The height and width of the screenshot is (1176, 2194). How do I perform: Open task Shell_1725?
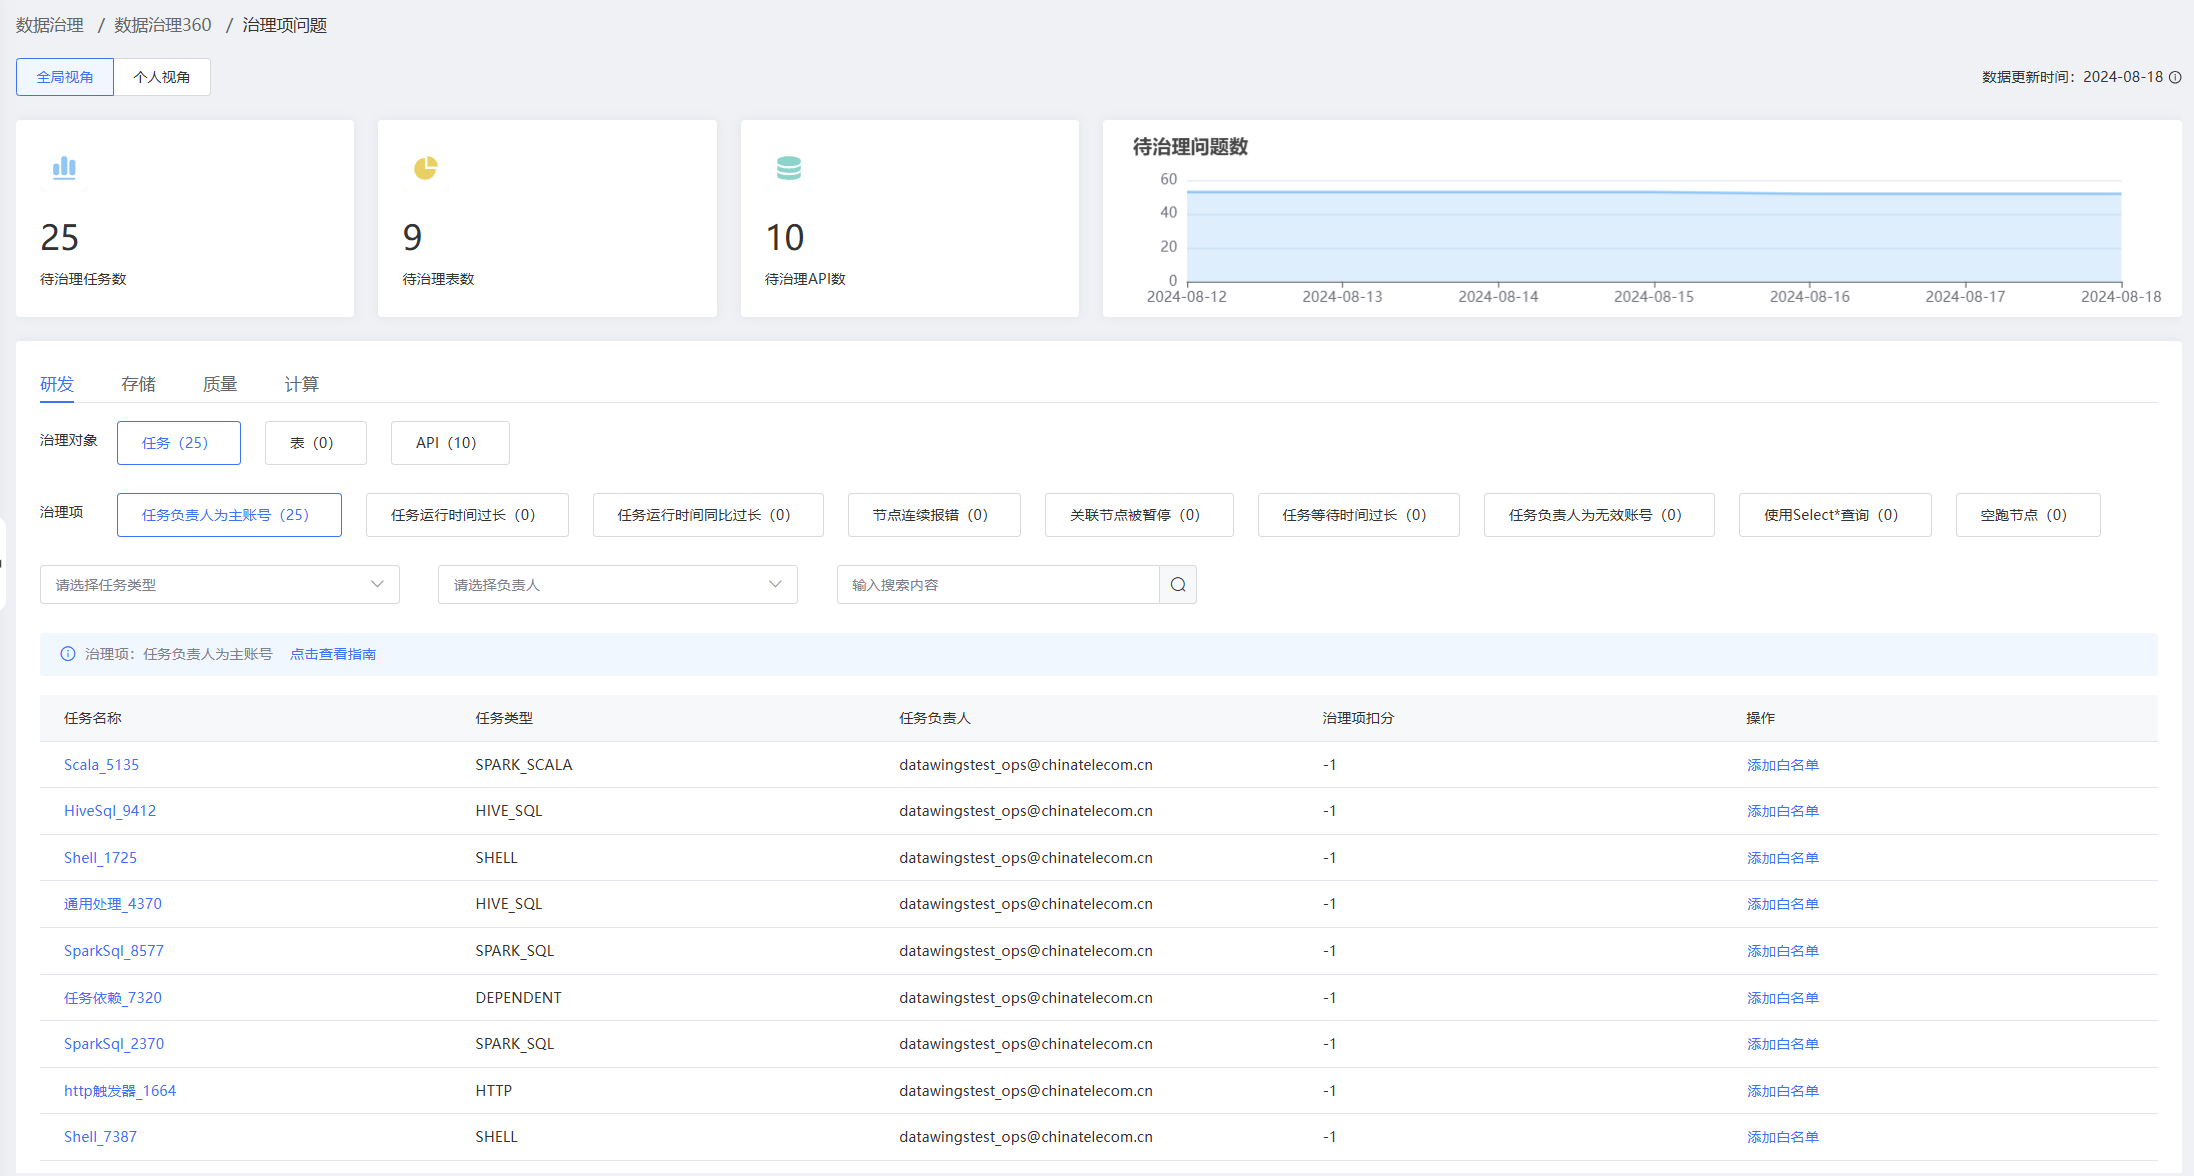coord(100,858)
